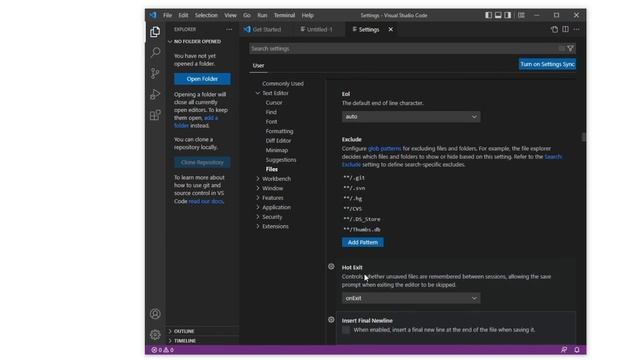Screen dimensions: 640x360
Task: Show errors and warnings in status bar
Action: 162,350
